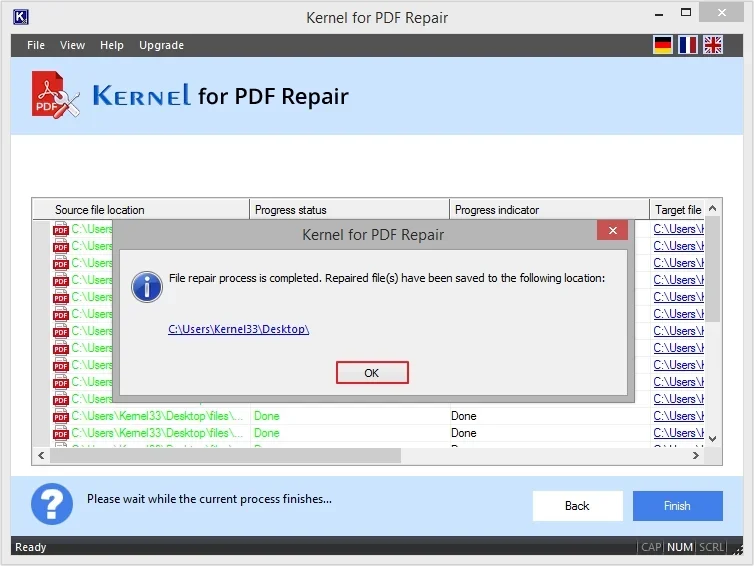Click the Kernel app icon in title bar

point(20,17)
